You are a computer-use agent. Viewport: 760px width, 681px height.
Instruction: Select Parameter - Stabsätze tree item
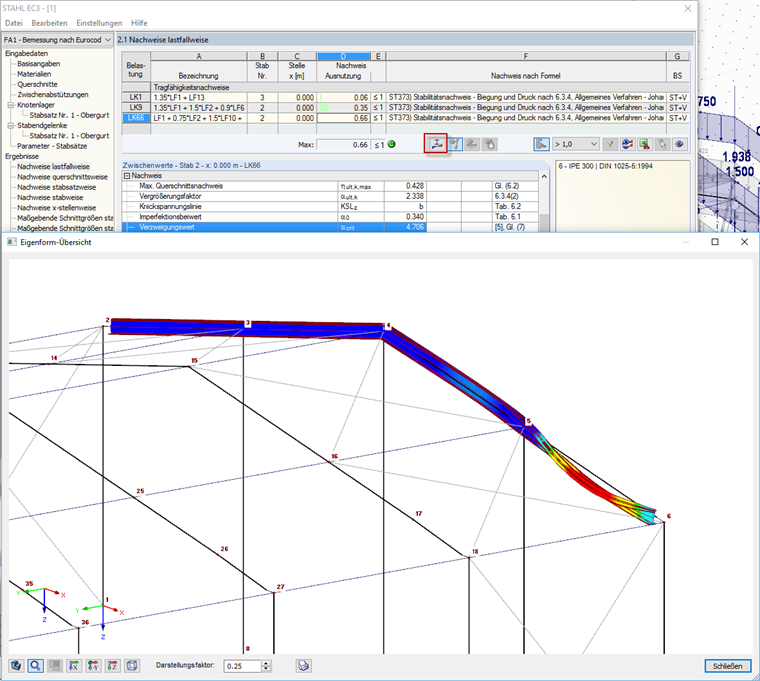coord(52,146)
